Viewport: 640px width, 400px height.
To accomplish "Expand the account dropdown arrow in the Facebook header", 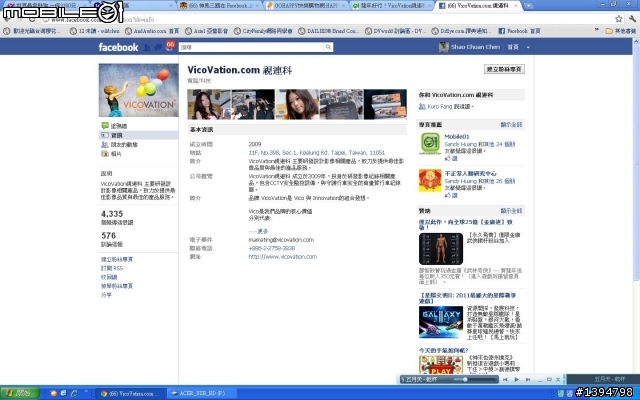I will 528,47.
